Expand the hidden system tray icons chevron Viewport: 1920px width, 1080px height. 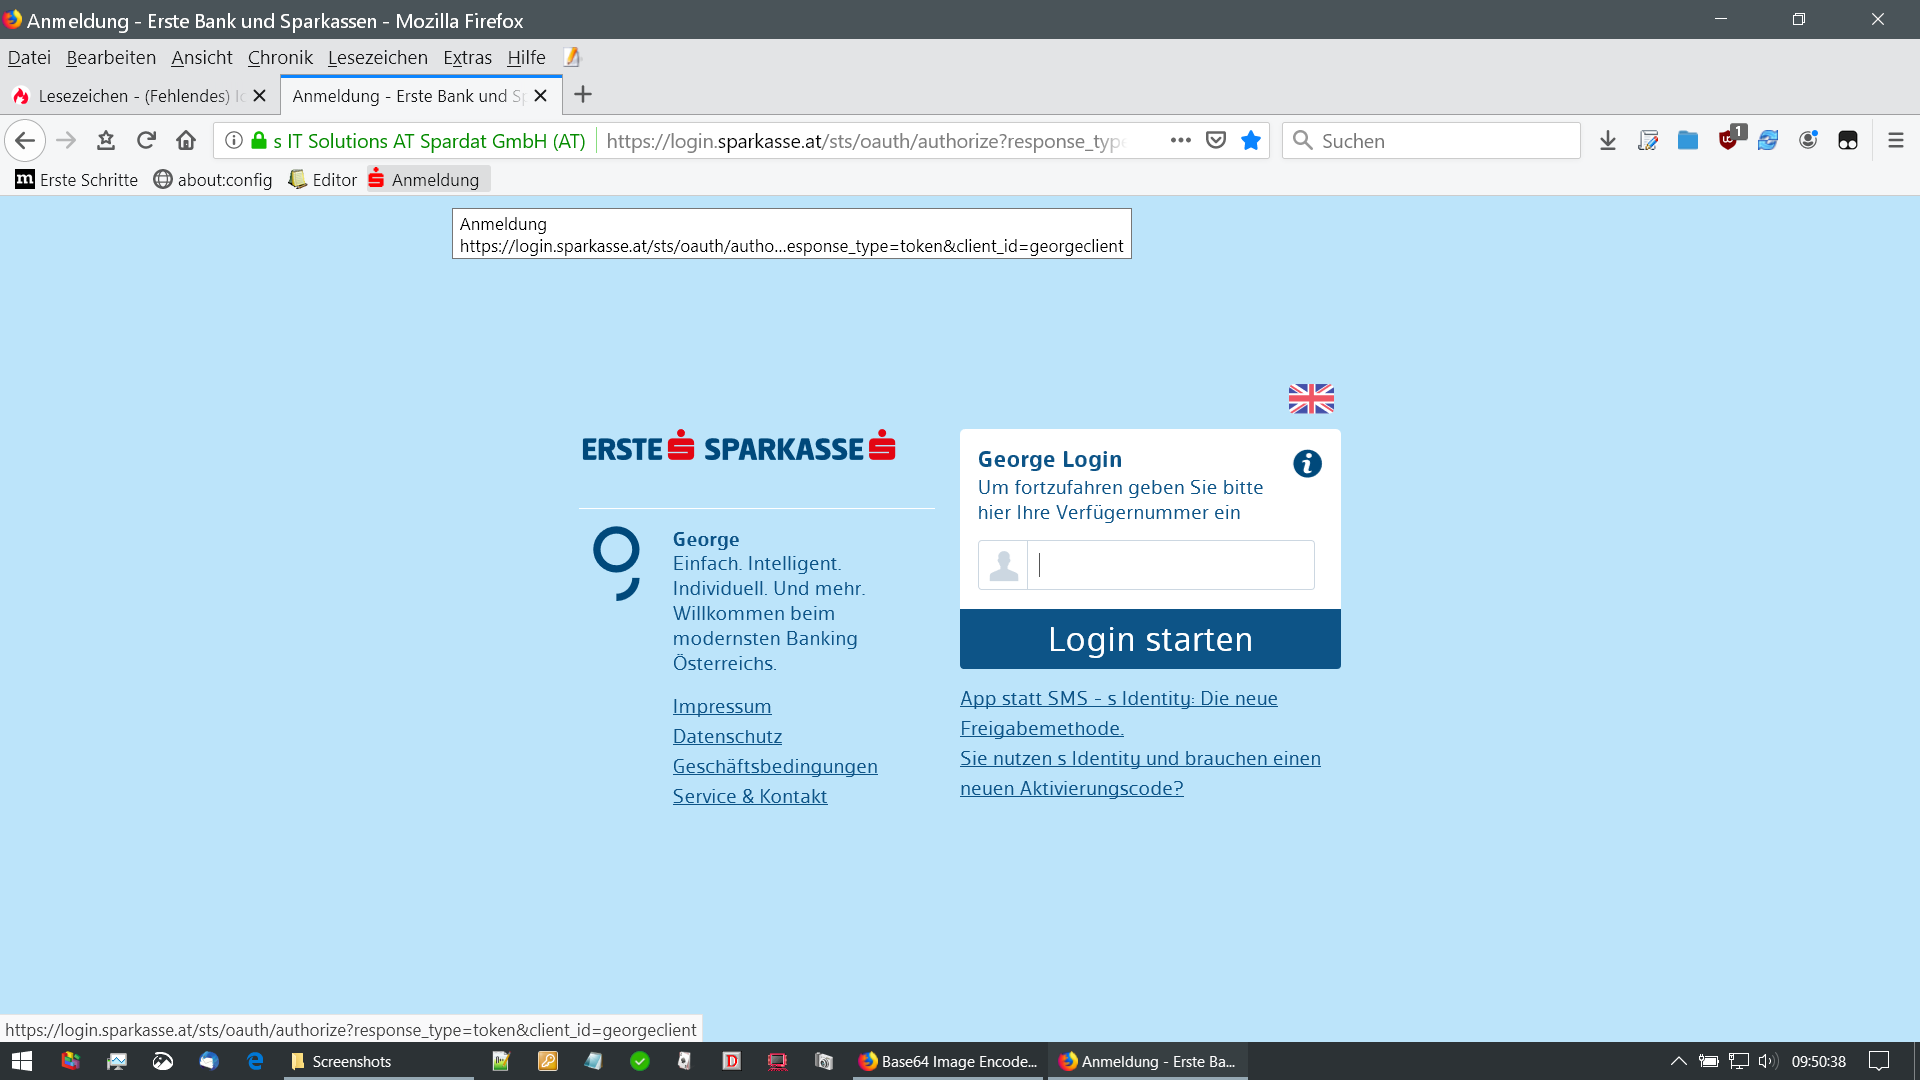pos(1678,1061)
